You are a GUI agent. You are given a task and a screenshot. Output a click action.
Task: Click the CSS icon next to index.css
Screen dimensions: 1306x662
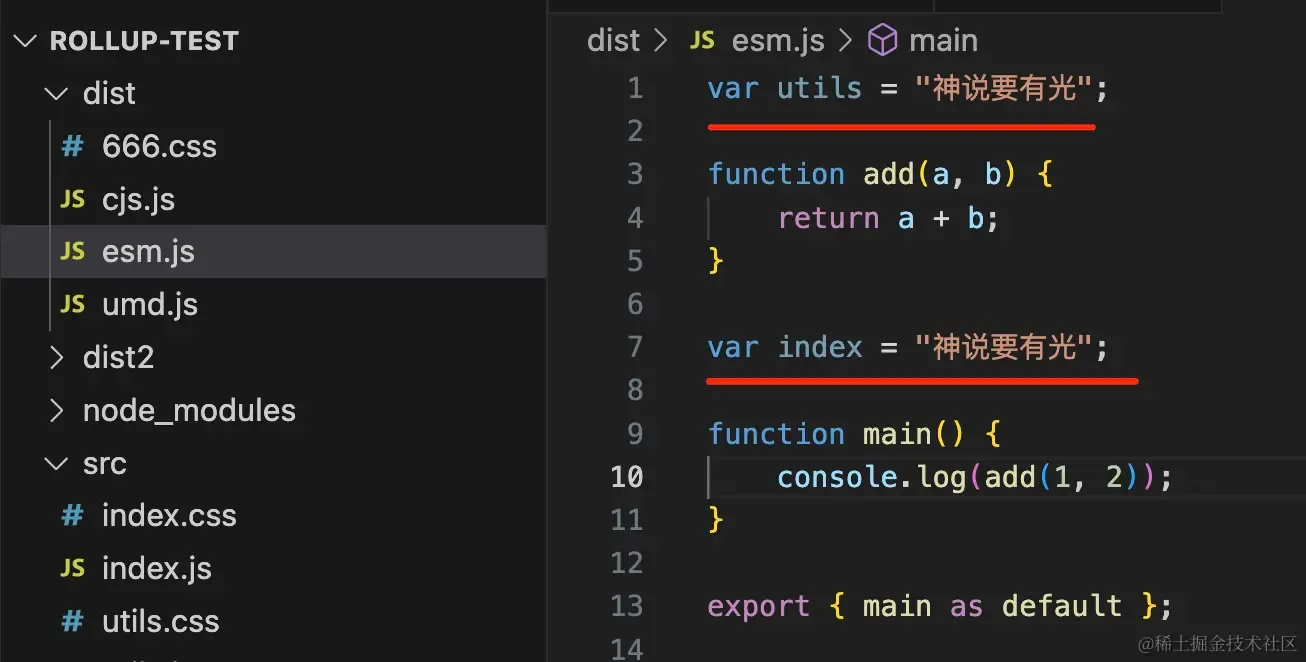72,516
